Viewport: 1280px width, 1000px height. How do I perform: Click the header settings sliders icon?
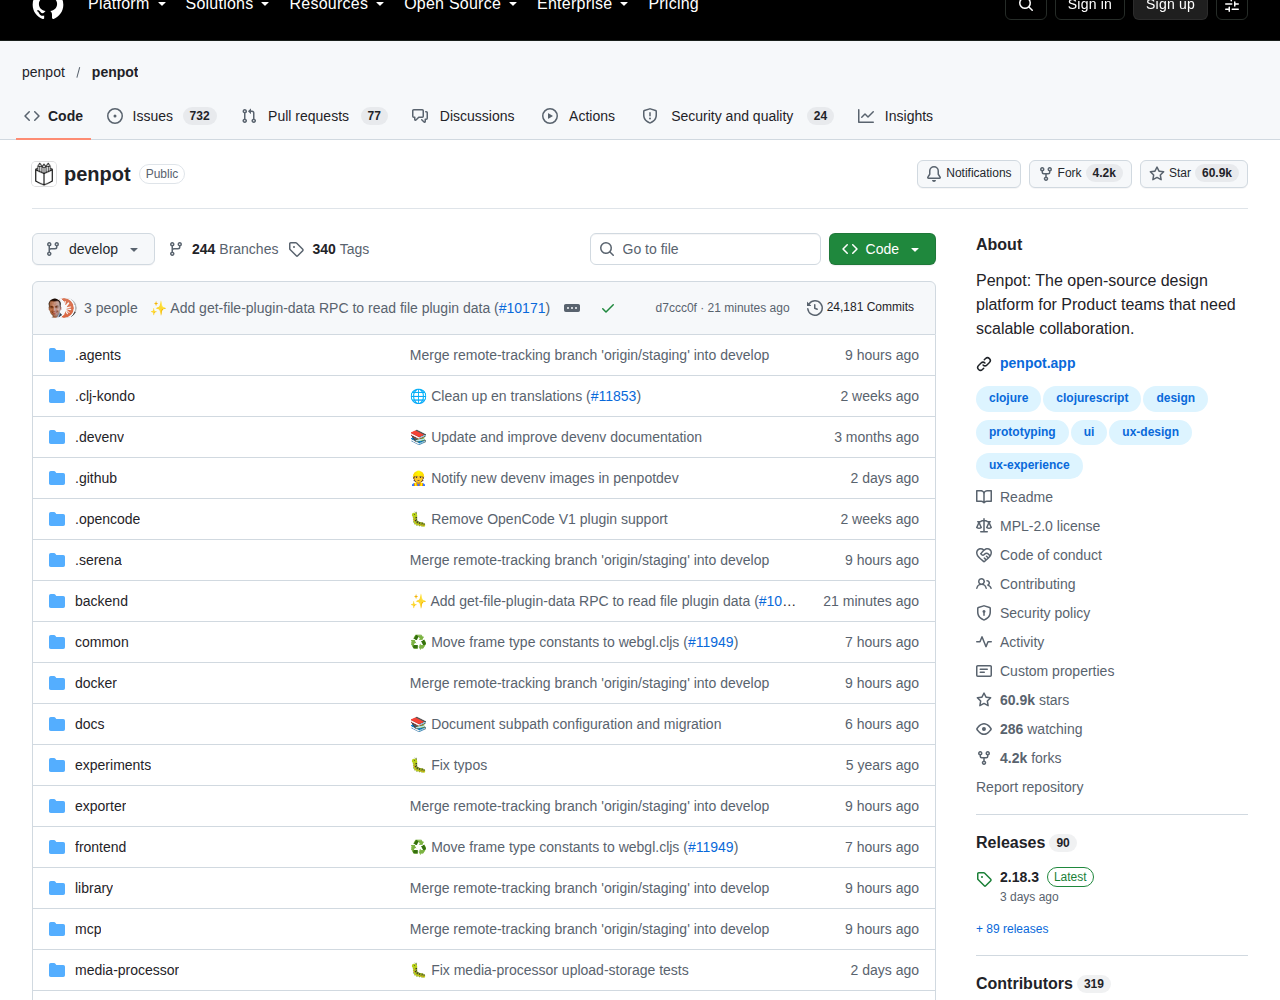pos(1232,6)
